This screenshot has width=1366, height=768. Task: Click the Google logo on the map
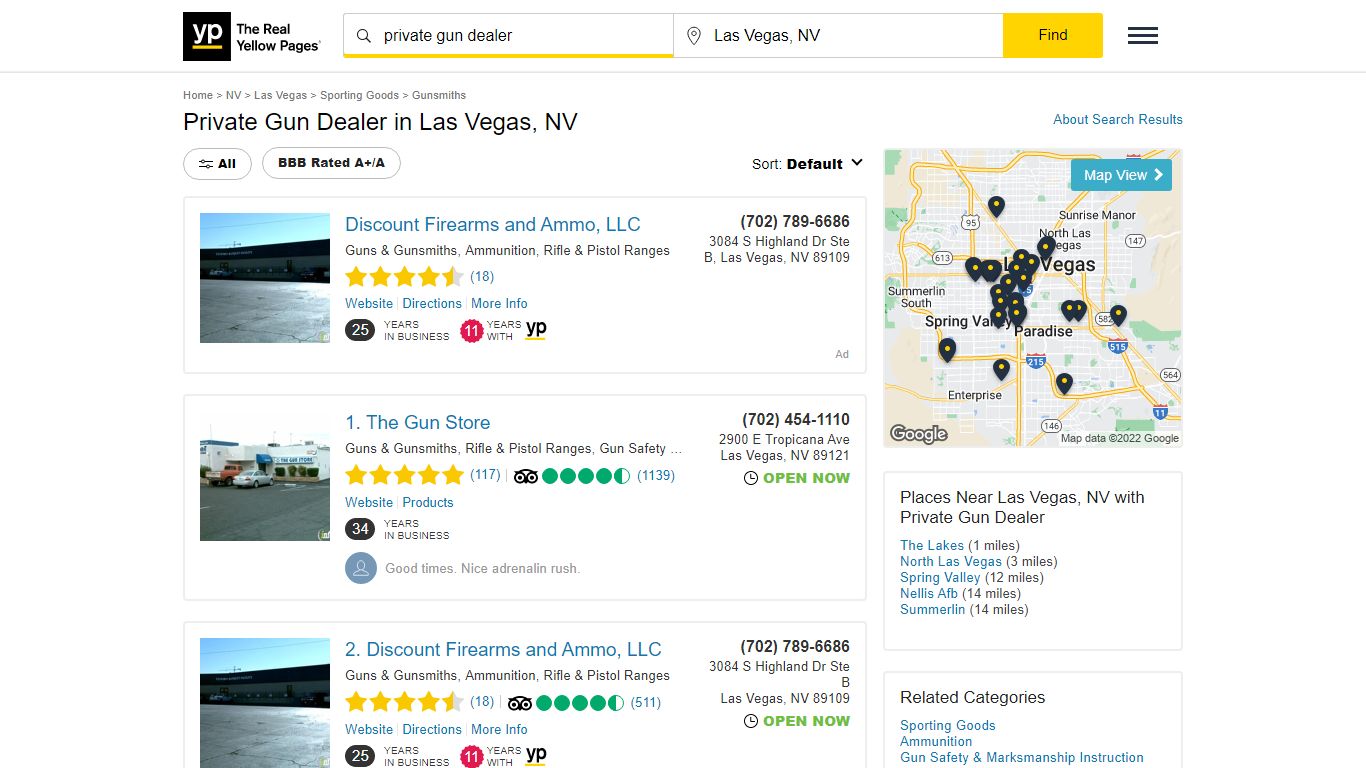pos(918,434)
